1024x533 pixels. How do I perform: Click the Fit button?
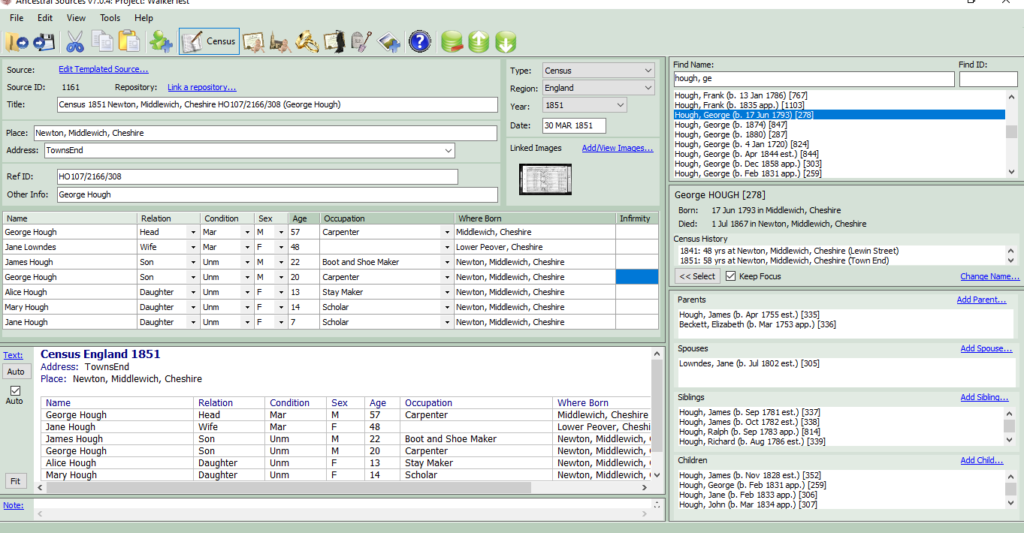click(15, 481)
